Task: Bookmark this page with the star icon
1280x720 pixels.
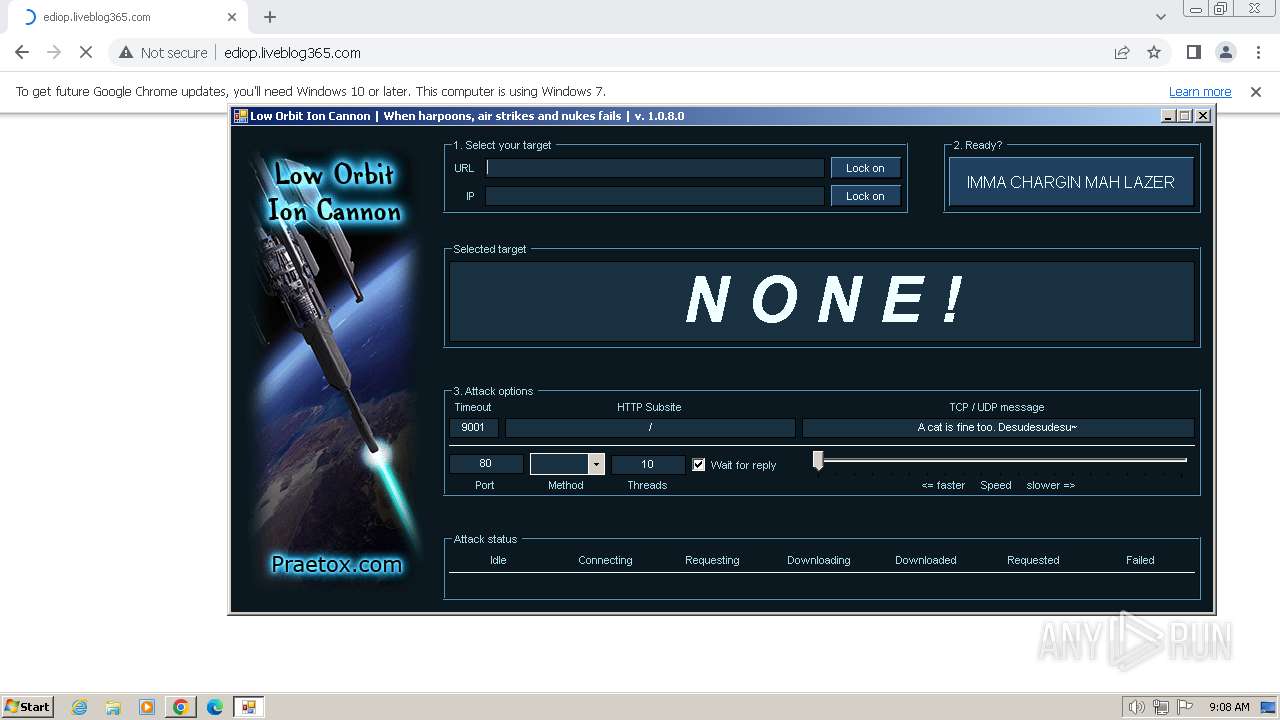Action: click(1154, 52)
